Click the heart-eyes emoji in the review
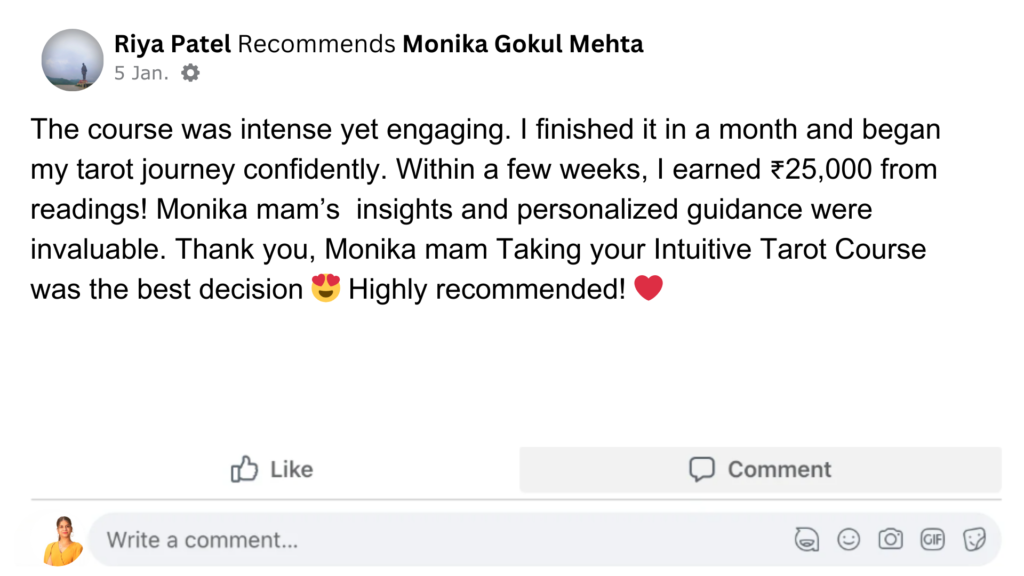The height and width of the screenshot is (576, 1024). pos(326,289)
